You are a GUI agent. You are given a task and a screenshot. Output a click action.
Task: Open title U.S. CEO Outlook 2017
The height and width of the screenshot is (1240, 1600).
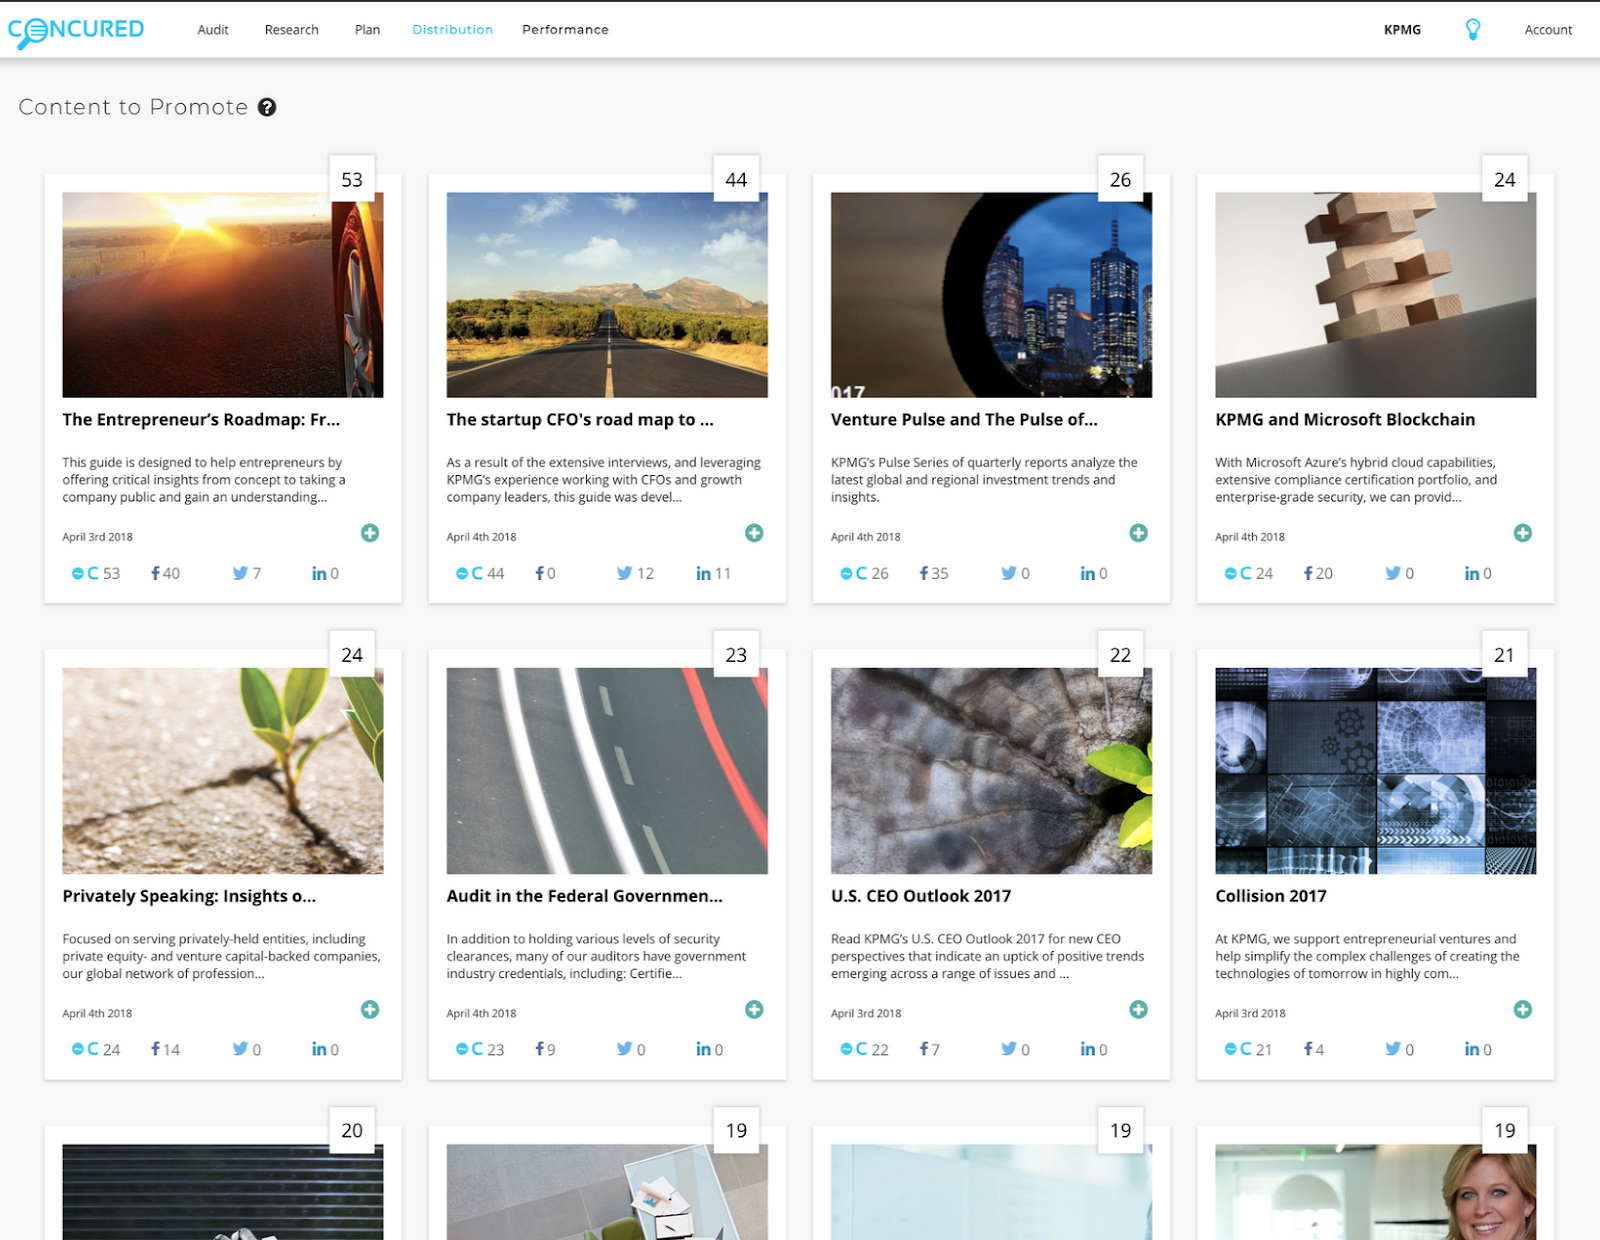921,896
